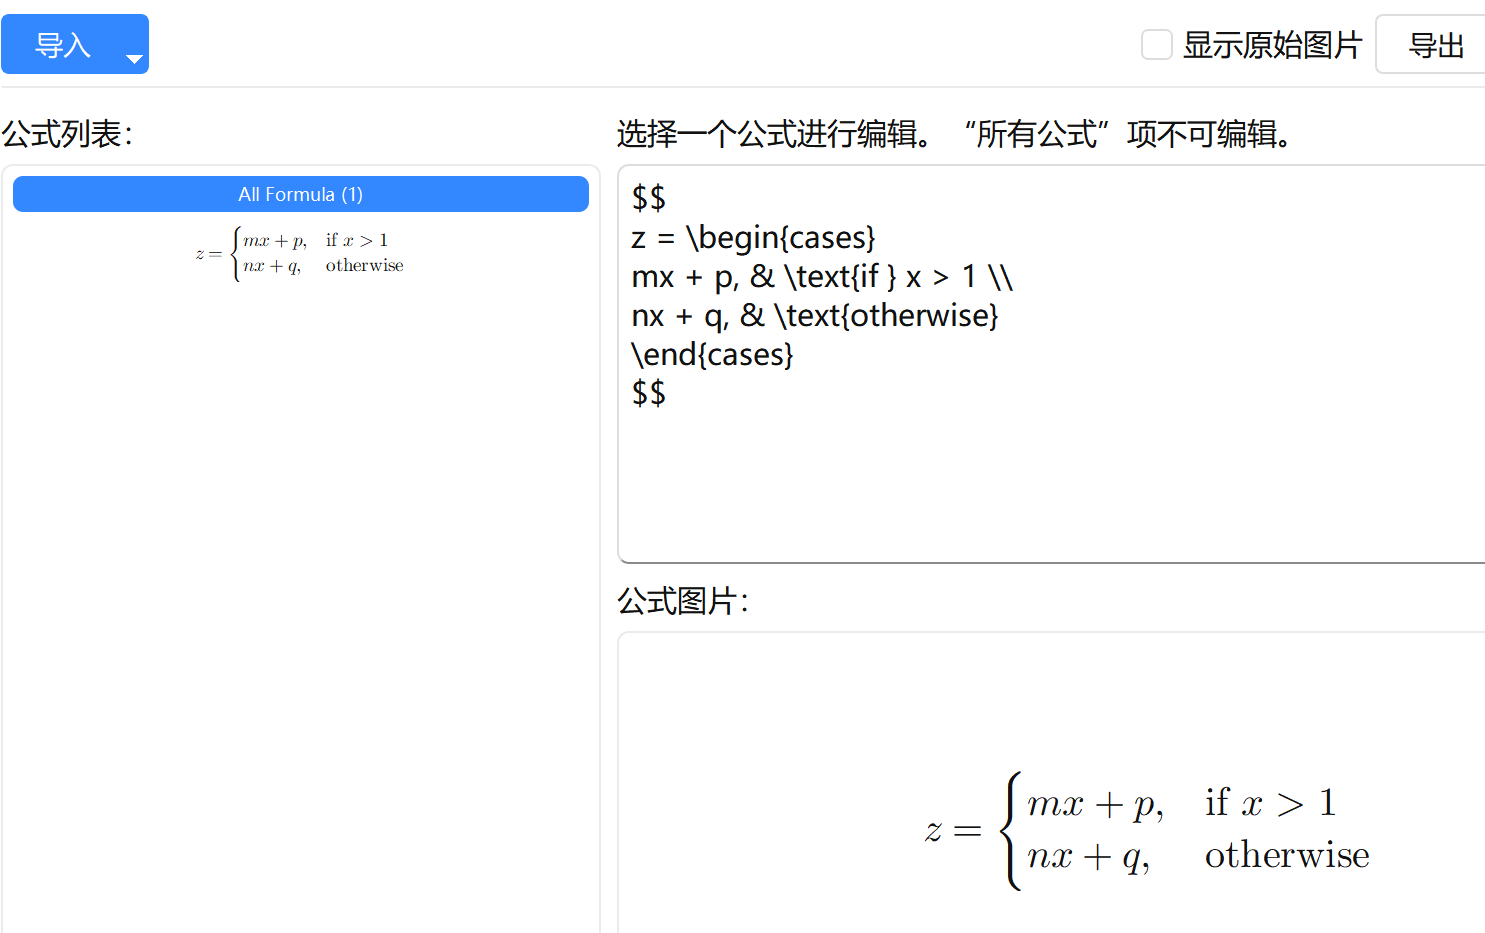The image size is (1485, 933).
Task: Click the 选择一个公式进行编辑 instruction text
Action: coord(775,134)
